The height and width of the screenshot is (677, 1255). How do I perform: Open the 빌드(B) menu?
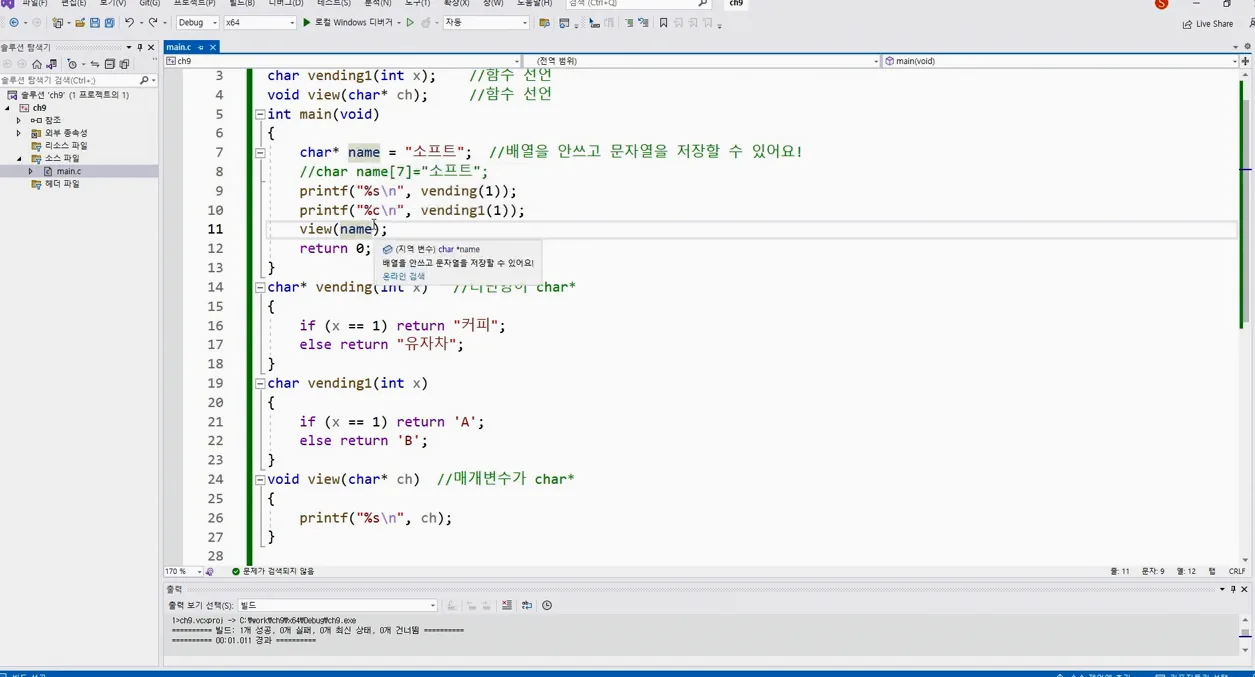pos(242,3)
